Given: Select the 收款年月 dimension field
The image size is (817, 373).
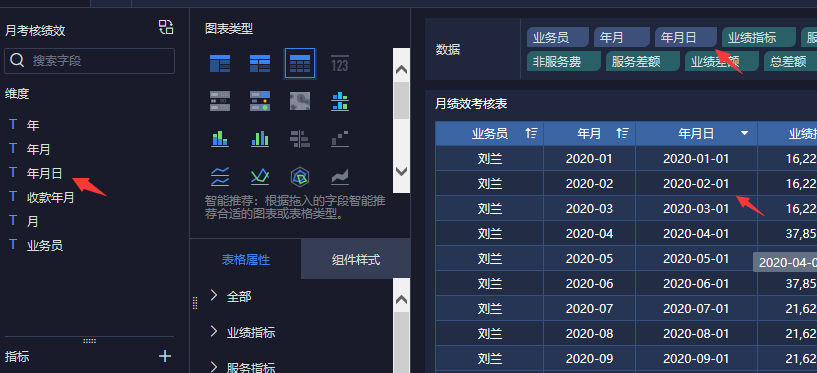Looking at the screenshot, I should [51, 197].
